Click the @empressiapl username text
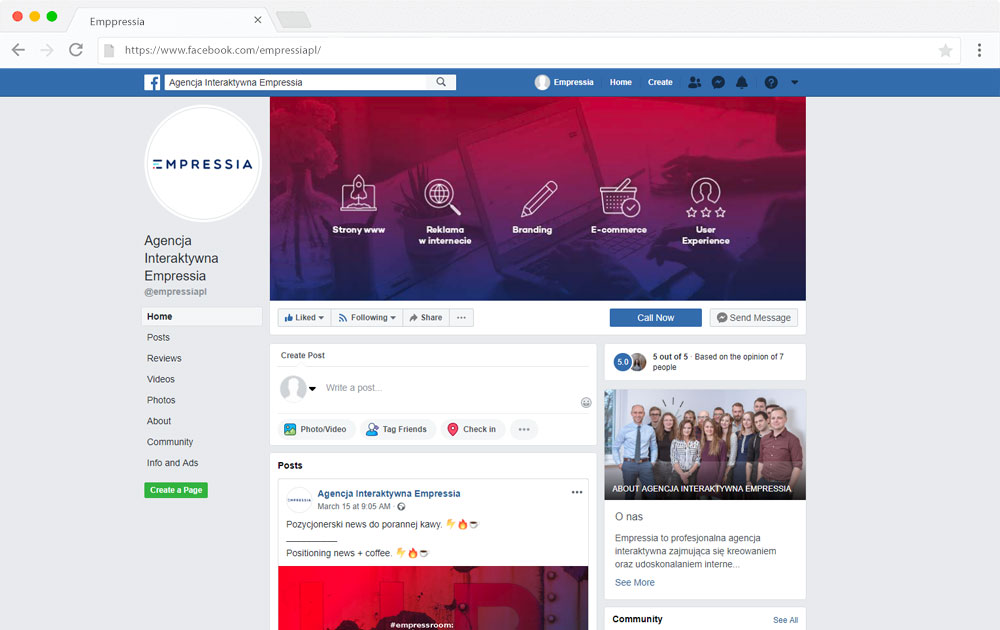 [x=175, y=291]
